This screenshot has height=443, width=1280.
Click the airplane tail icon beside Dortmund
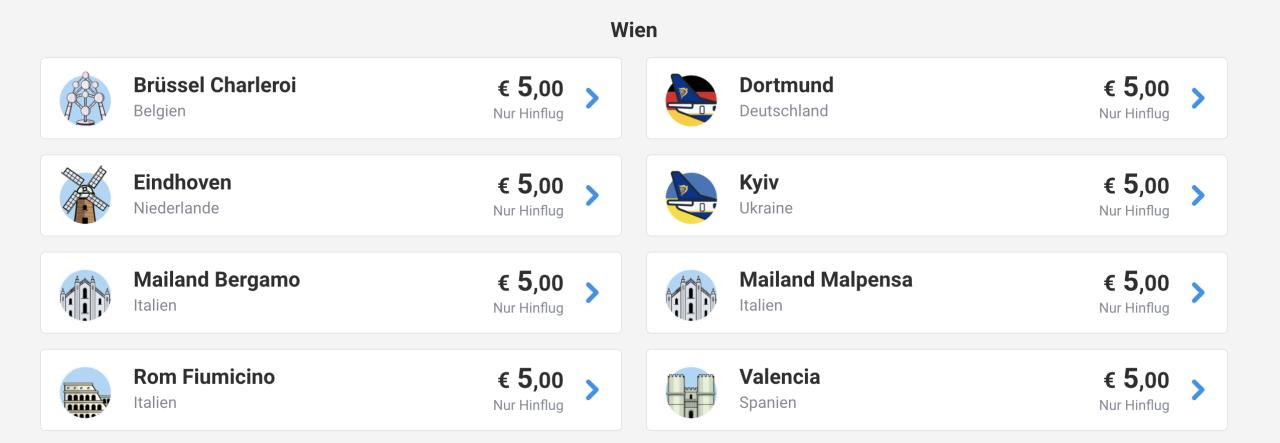click(x=691, y=98)
